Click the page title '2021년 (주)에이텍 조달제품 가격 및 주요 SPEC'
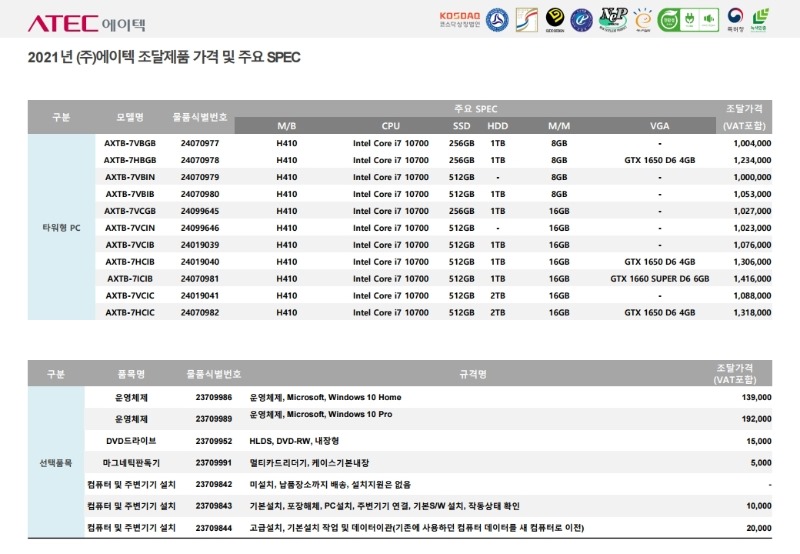This screenshot has height=554, width=800. (x=164, y=57)
